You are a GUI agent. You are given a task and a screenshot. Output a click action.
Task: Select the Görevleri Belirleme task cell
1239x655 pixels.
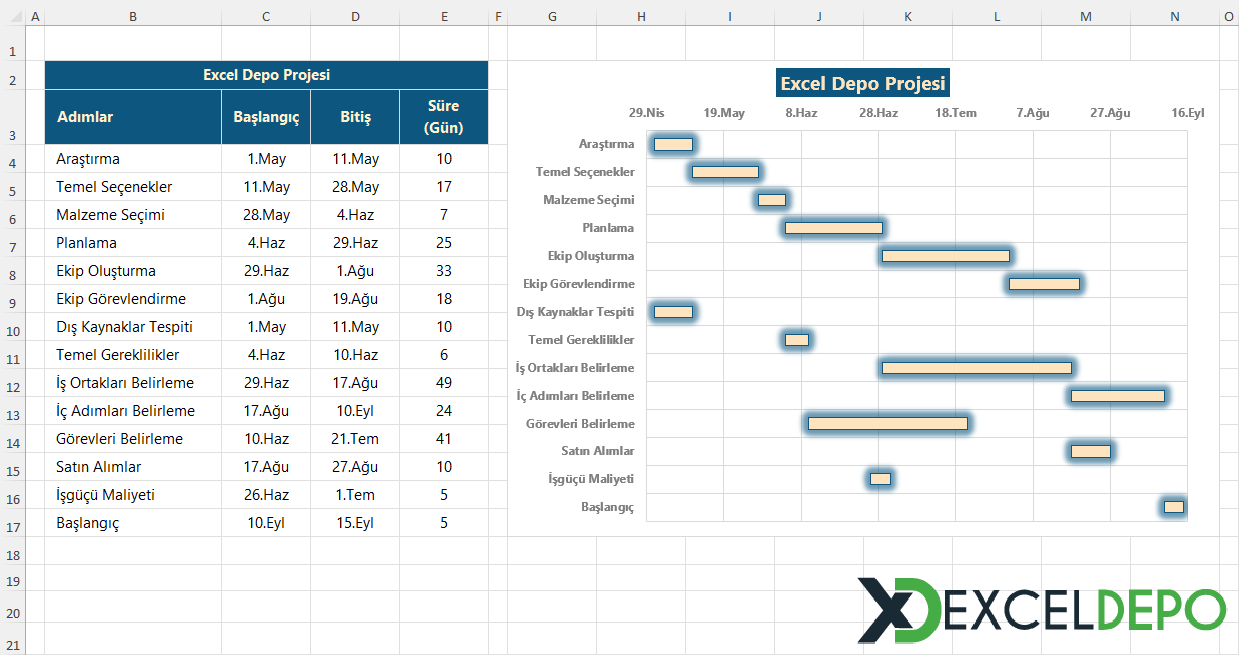click(133, 439)
